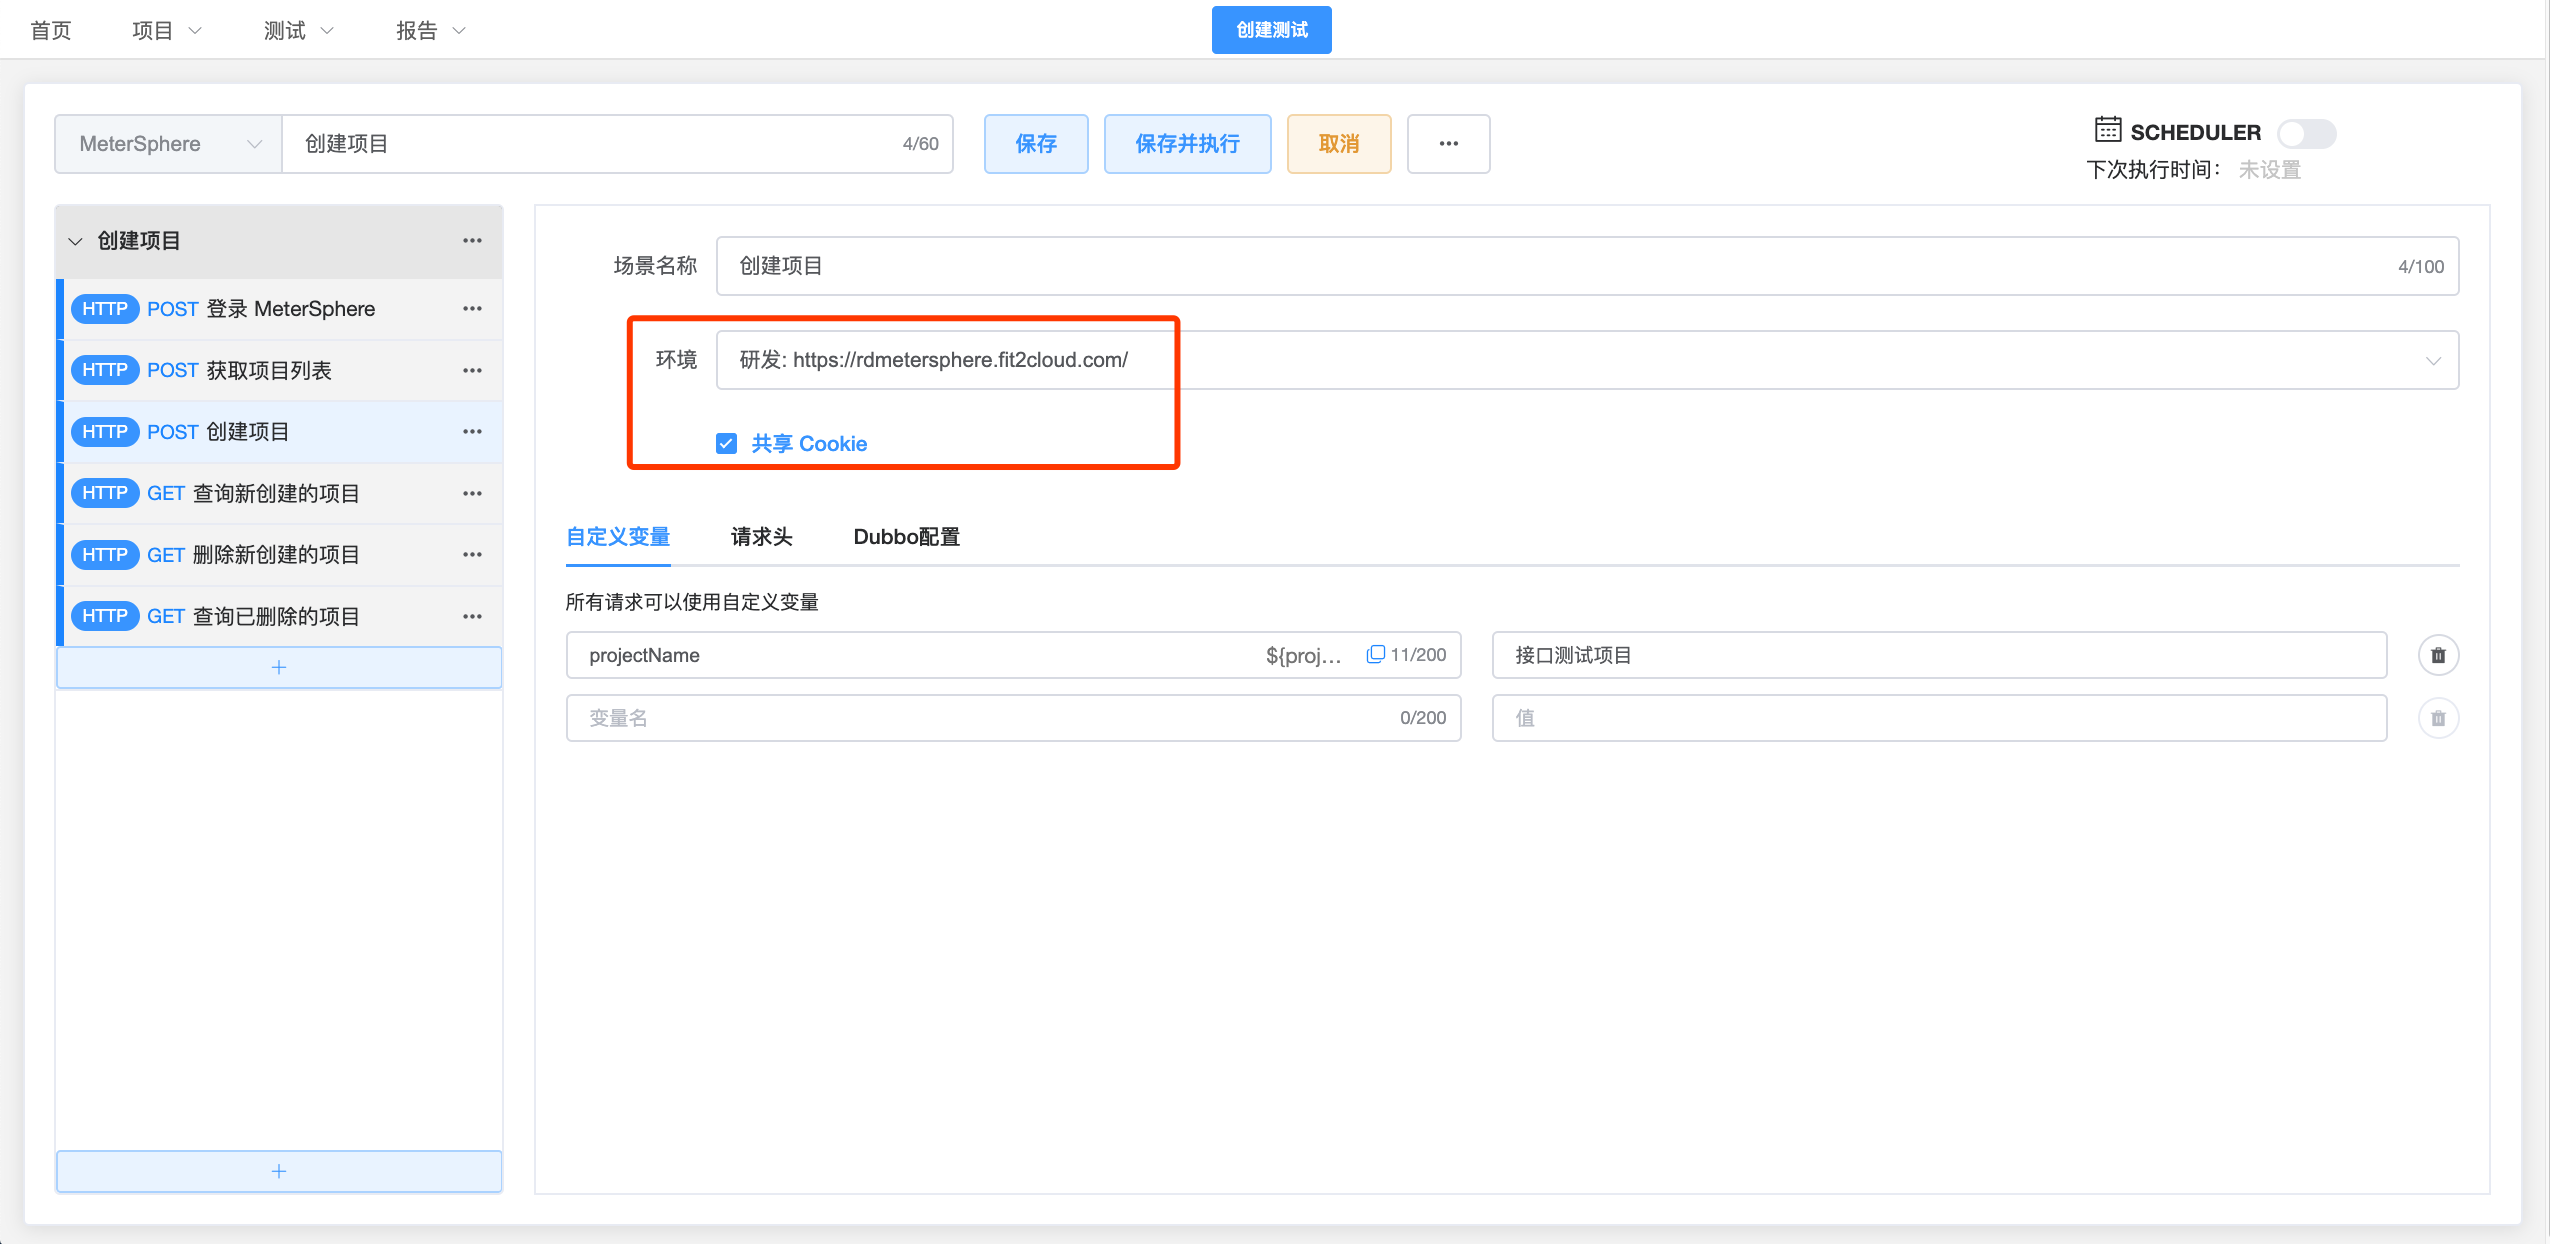
Task: Open more options for 获取项目列表 request
Action: [x=472, y=370]
